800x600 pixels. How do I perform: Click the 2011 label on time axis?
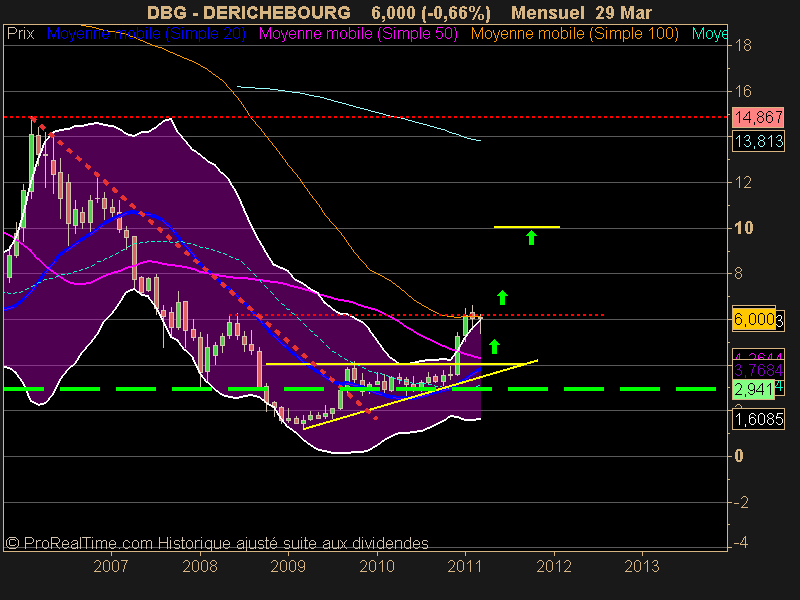[x=465, y=566]
